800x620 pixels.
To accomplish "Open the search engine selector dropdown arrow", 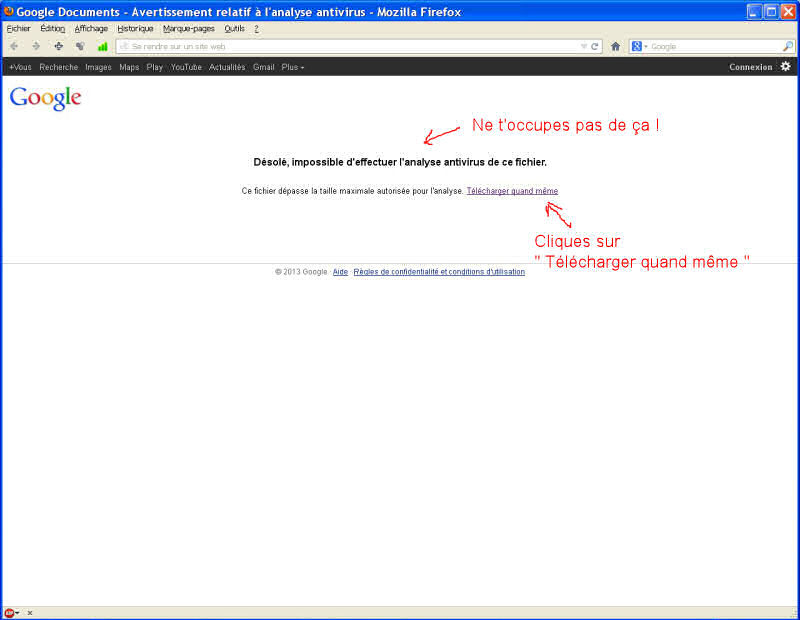I will point(646,46).
